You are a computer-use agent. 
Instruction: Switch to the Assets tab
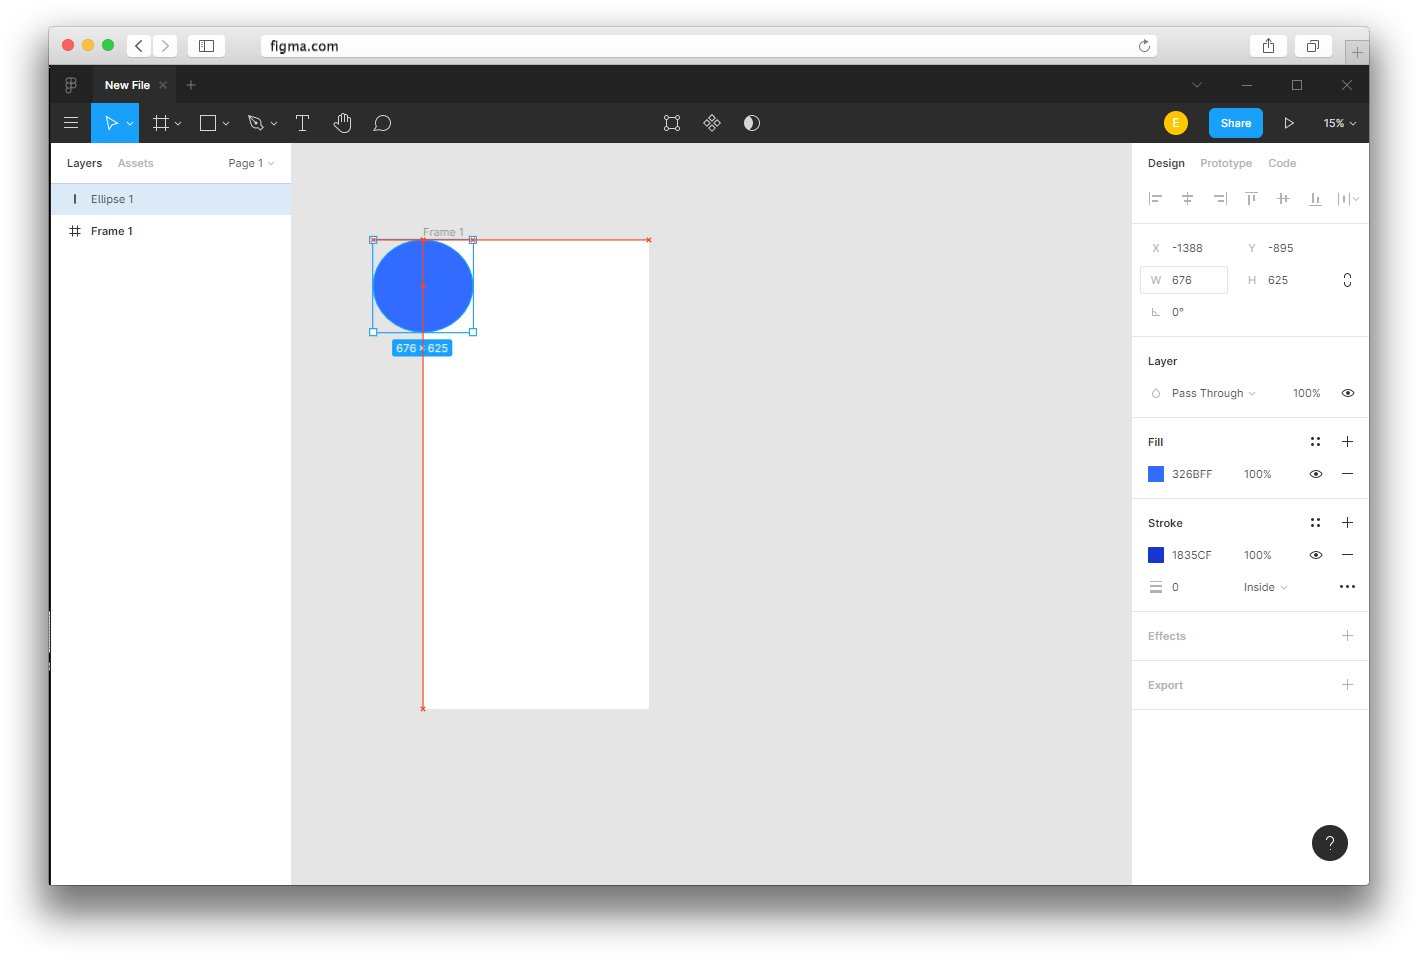[136, 163]
